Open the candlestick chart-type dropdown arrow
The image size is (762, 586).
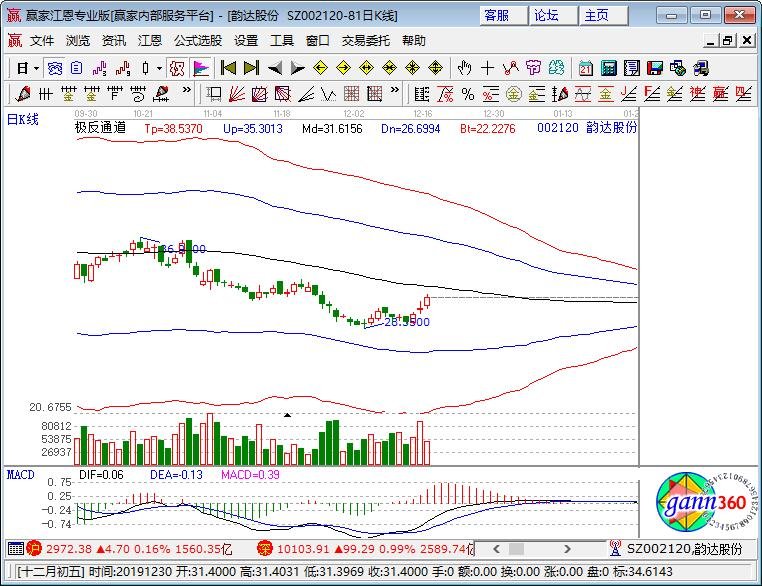pyautogui.click(x=159, y=69)
